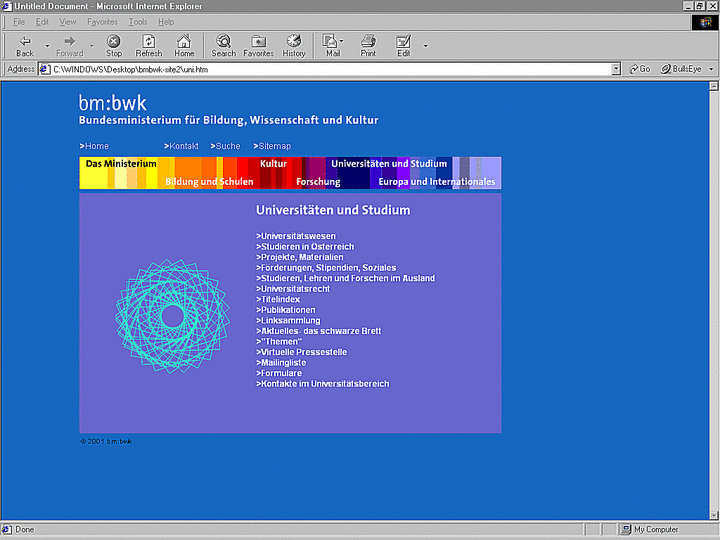Screen dimensions: 720x540
Task: Open the Publikationen link
Action: (286, 310)
